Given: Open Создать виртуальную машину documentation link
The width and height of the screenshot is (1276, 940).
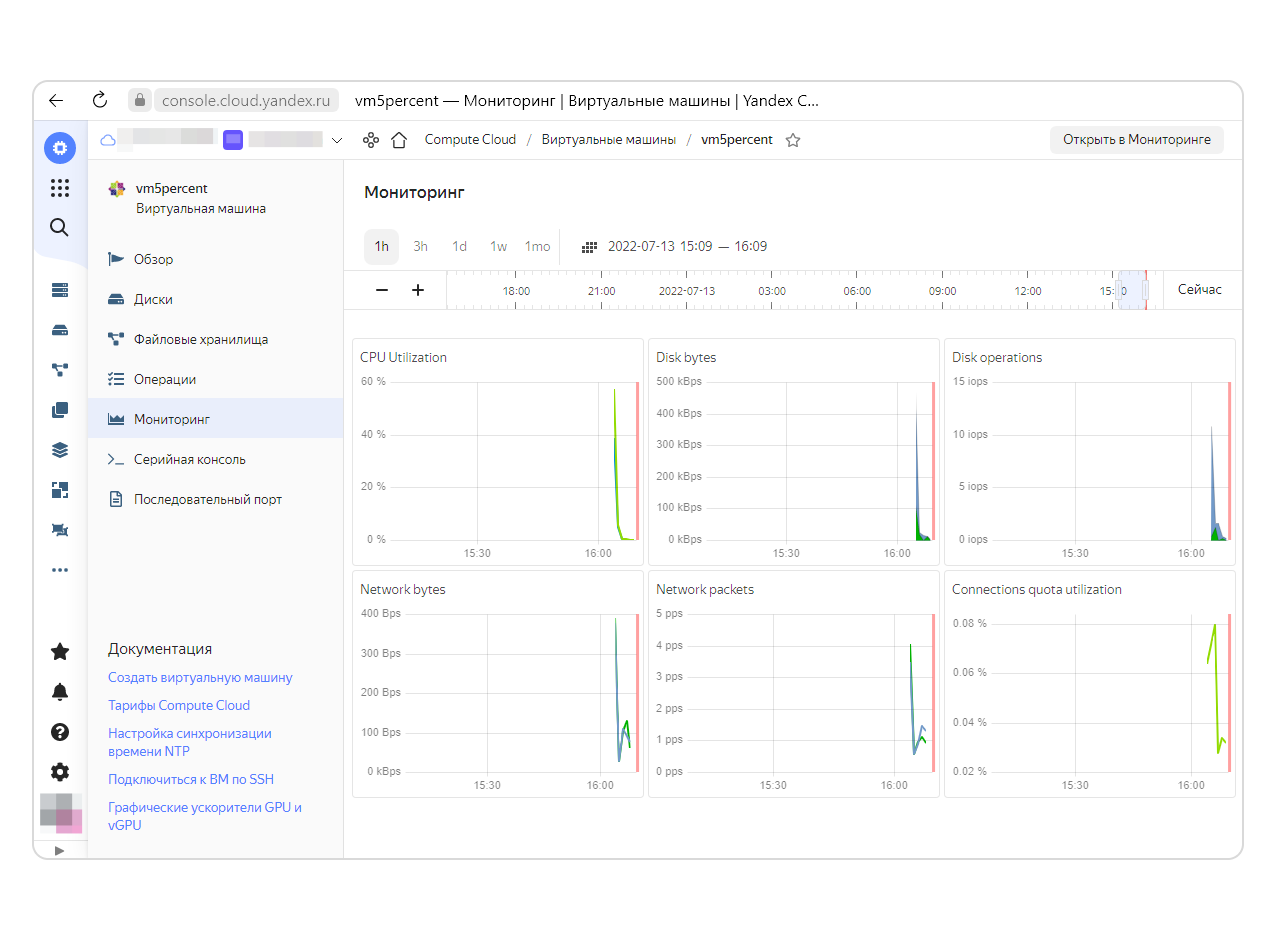Looking at the screenshot, I should (x=200, y=677).
